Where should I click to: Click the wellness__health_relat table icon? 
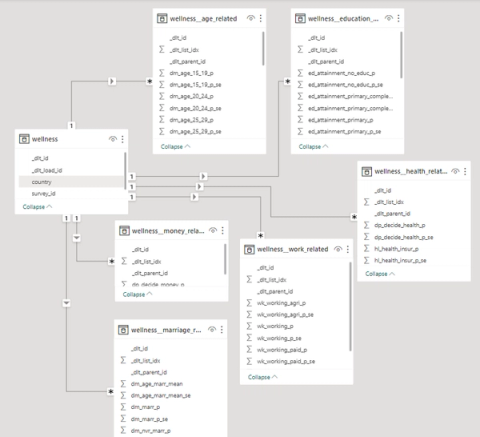[367, 172]
